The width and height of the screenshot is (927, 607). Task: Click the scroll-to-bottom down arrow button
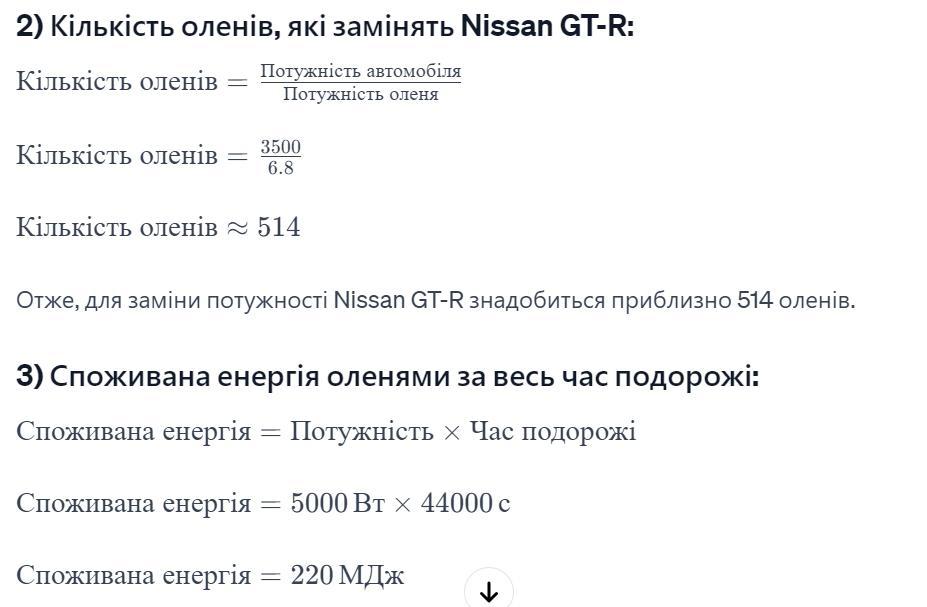point(488,591)
